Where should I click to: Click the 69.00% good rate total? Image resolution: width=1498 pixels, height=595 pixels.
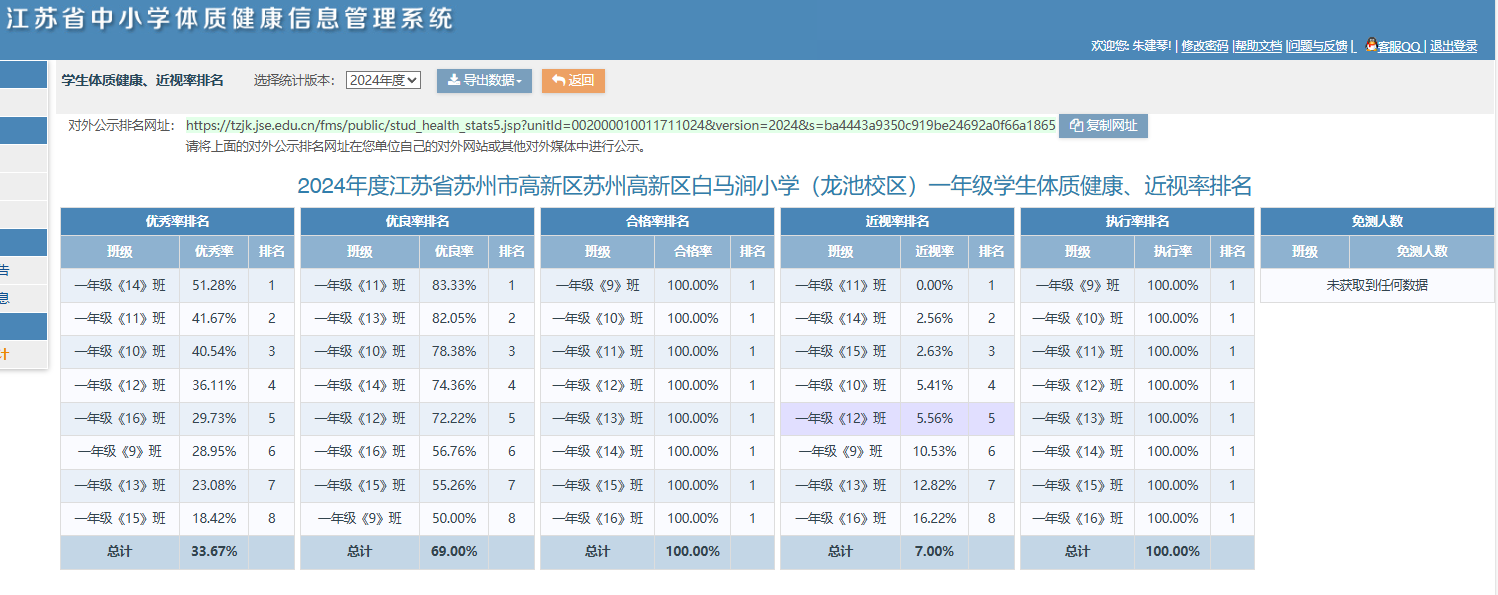coord(454,551)
